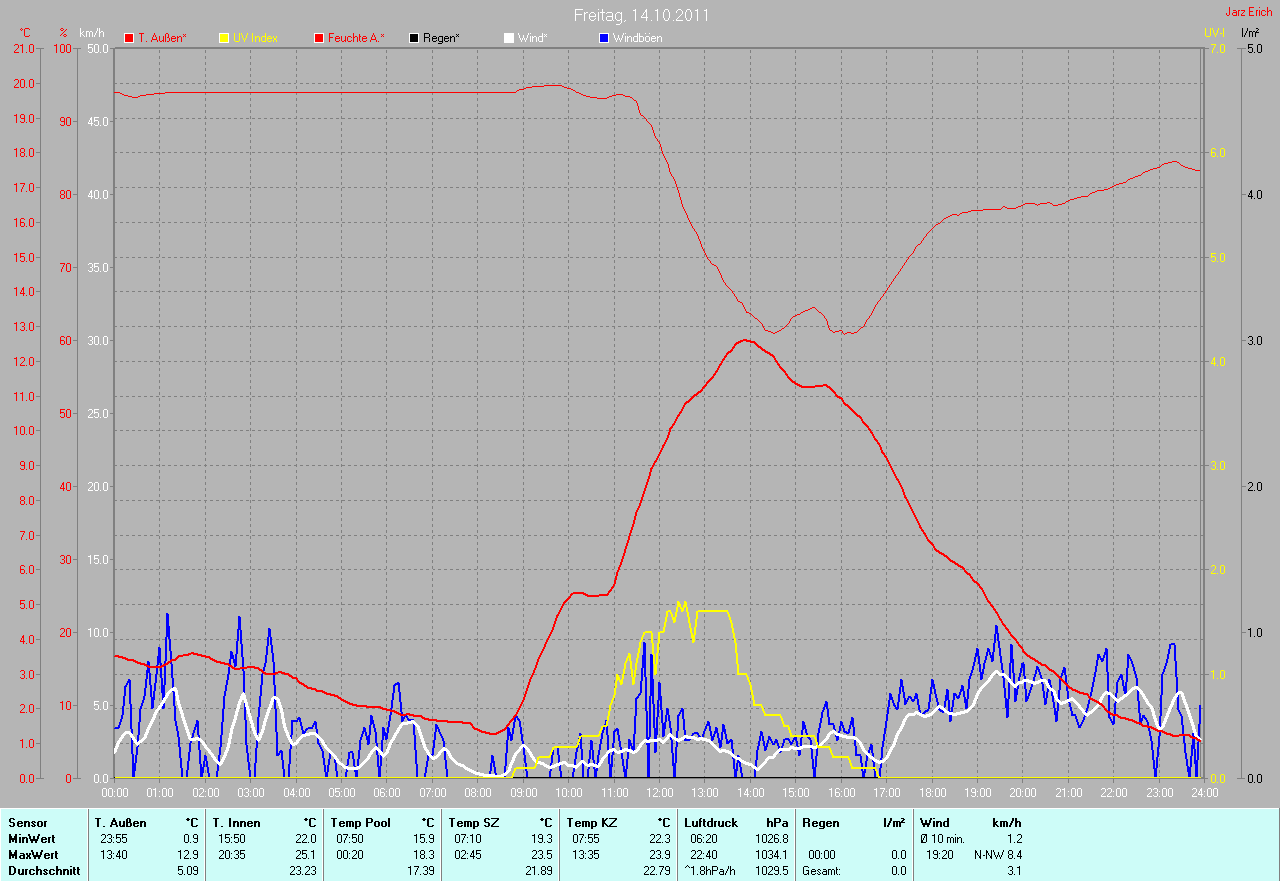
Task: Click the 'Temp Pool' column header
Action: (360, 822)
